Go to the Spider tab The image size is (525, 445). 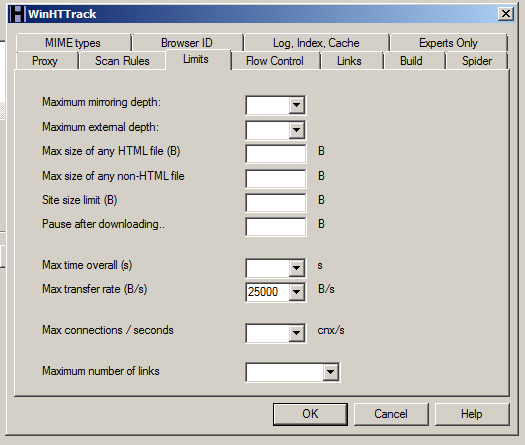[x=477, y=61]
